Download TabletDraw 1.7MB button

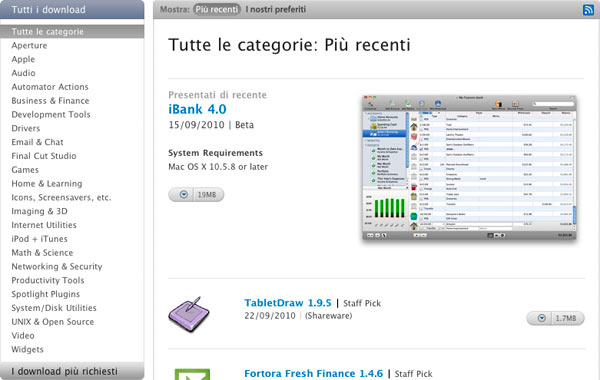click(x=555, y=318)
